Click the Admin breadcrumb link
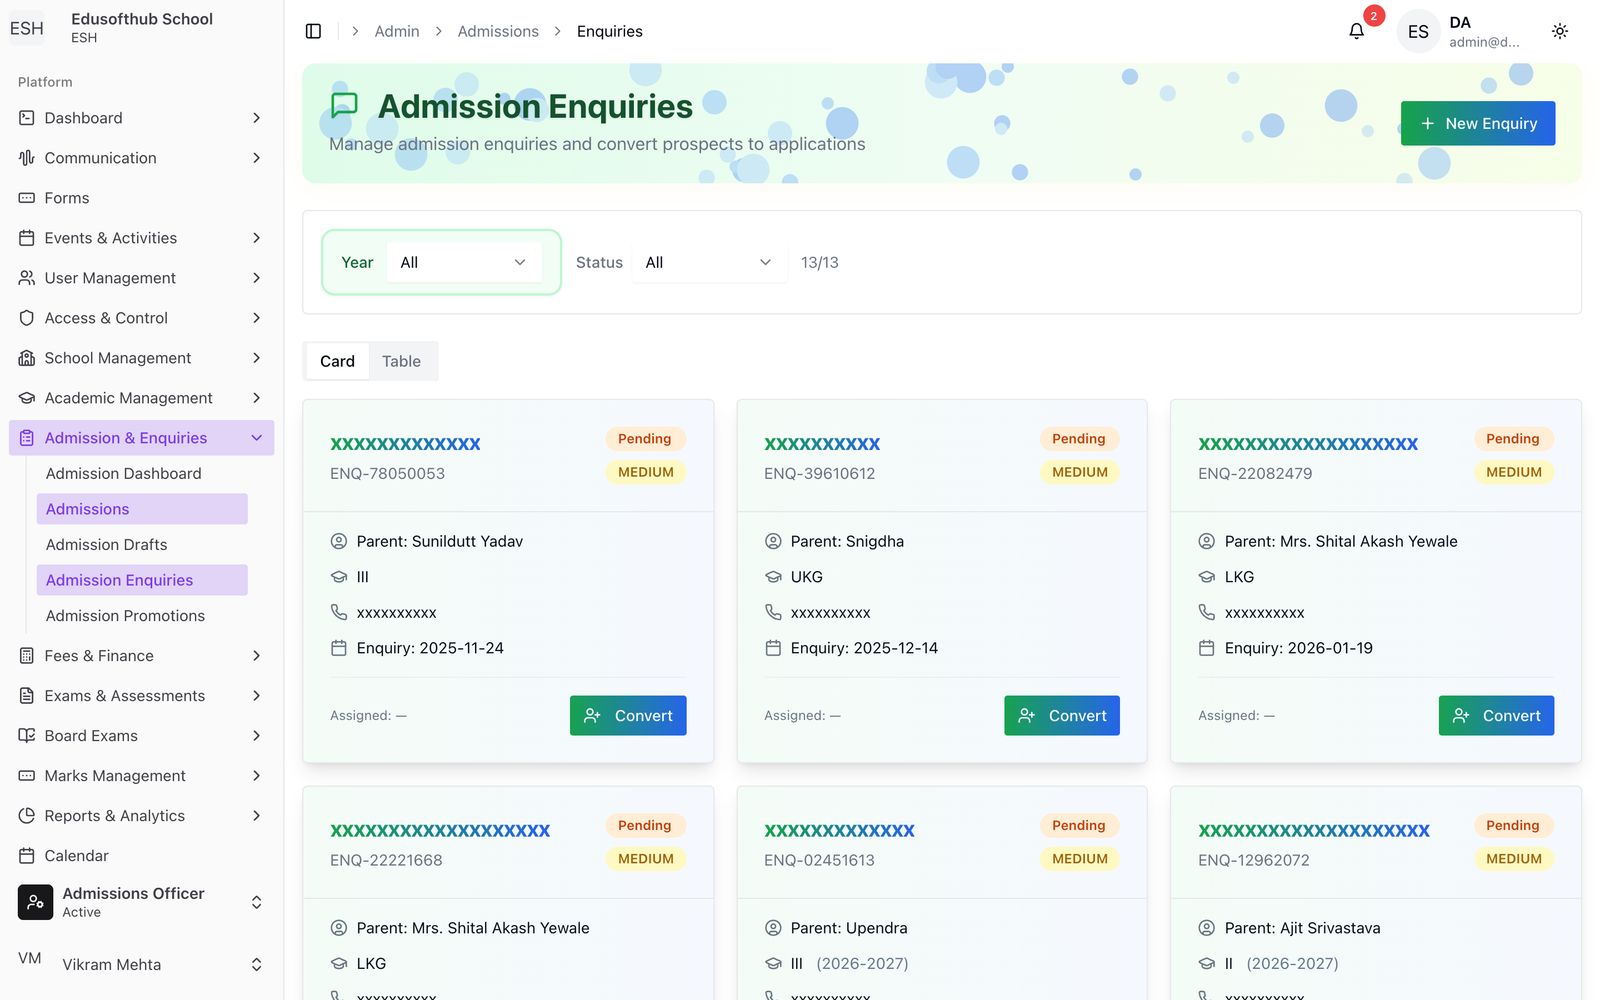The height and width of the screenshot is (1000, 1600). (397, 31)
